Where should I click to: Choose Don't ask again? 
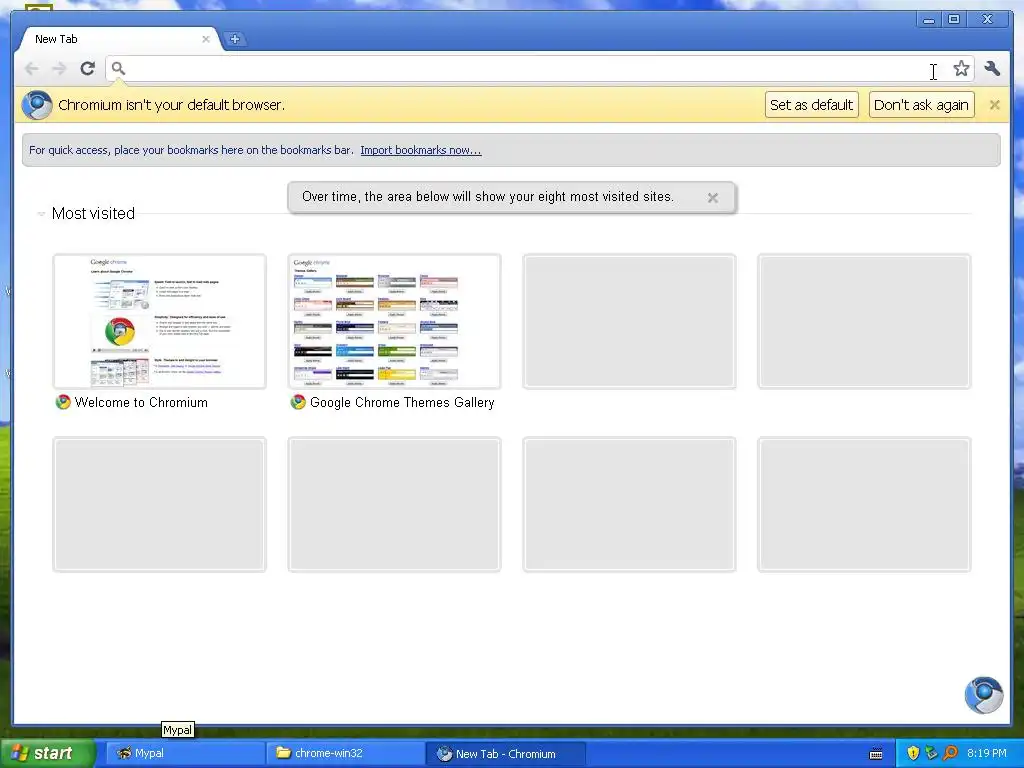921,105
